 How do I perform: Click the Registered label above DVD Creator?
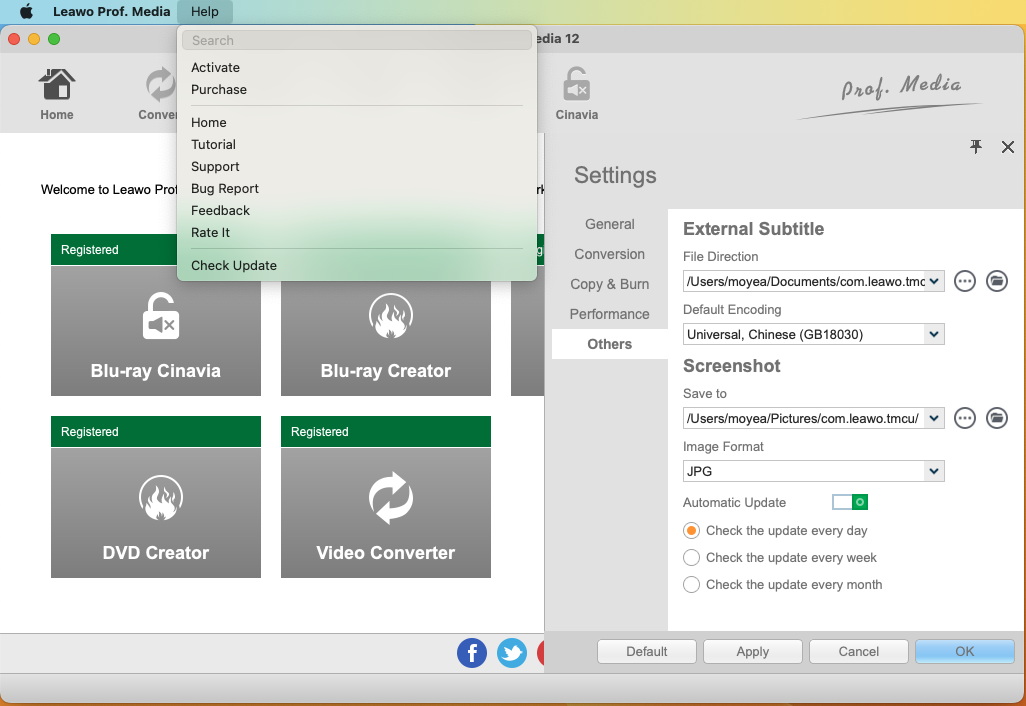click(90, 432)
